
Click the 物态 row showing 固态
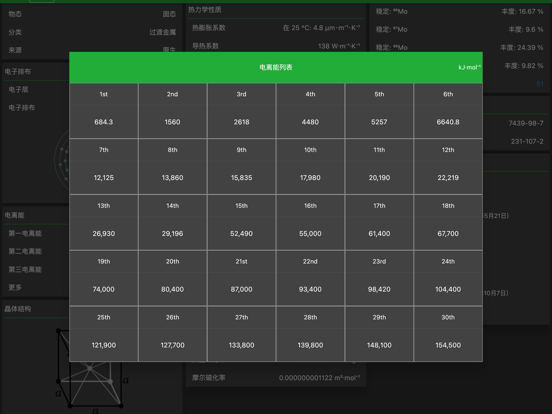[92, 14]
